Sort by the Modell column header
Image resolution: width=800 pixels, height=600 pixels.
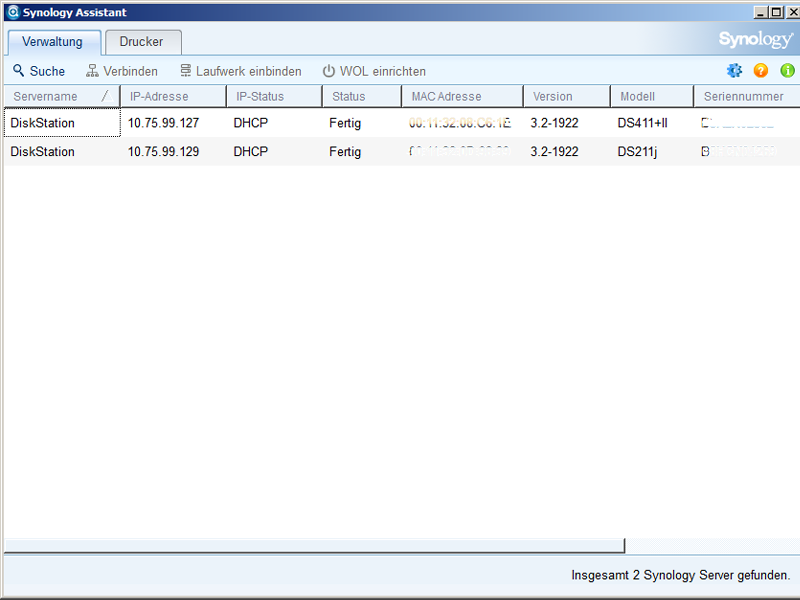coord(652,96)
